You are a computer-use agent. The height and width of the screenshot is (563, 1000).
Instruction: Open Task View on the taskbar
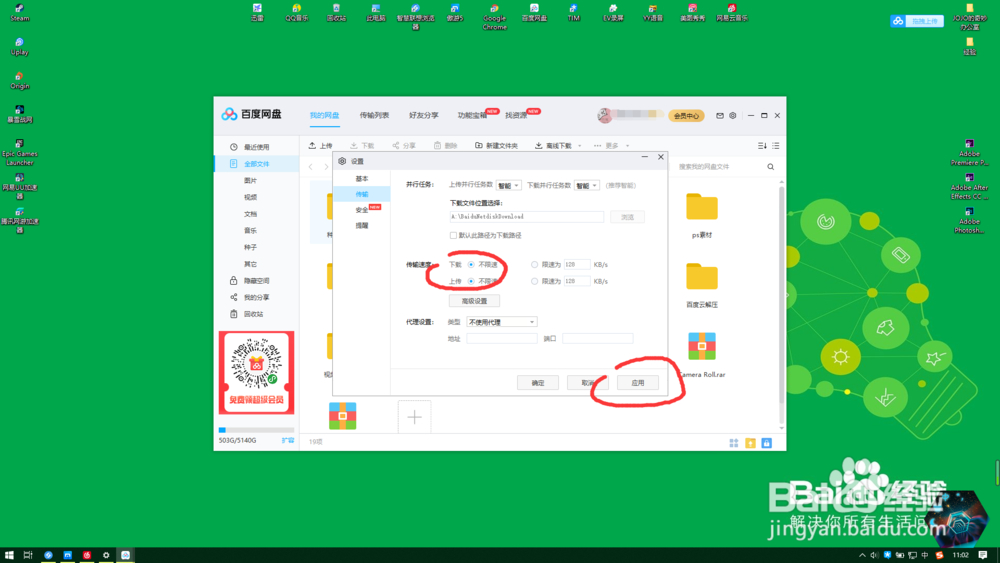28,555
